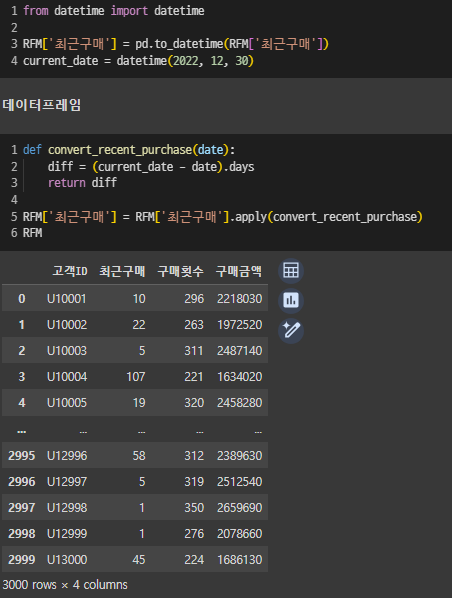The width and height of the screenshot is (452, 598).
Task: Click cell U10003 in the table
Action: tap(67, 350)
